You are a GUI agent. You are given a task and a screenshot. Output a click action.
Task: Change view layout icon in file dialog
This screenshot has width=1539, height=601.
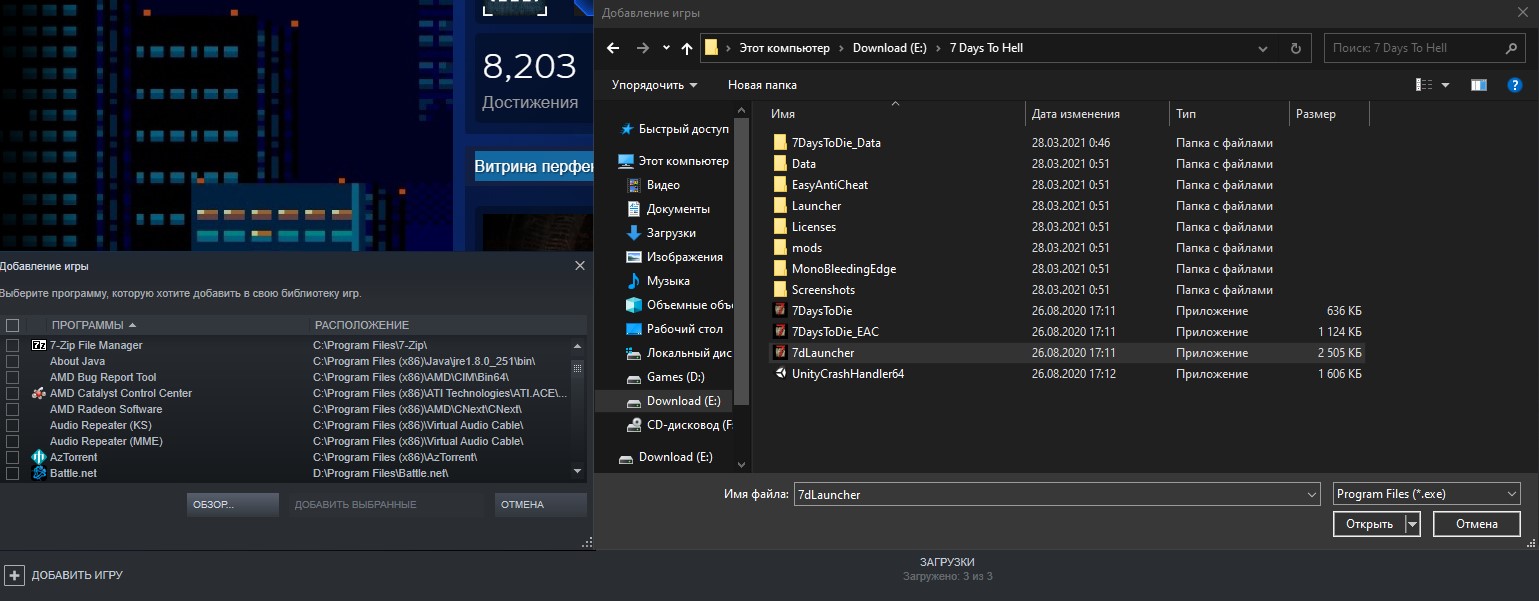click(x=1424, y=85)
